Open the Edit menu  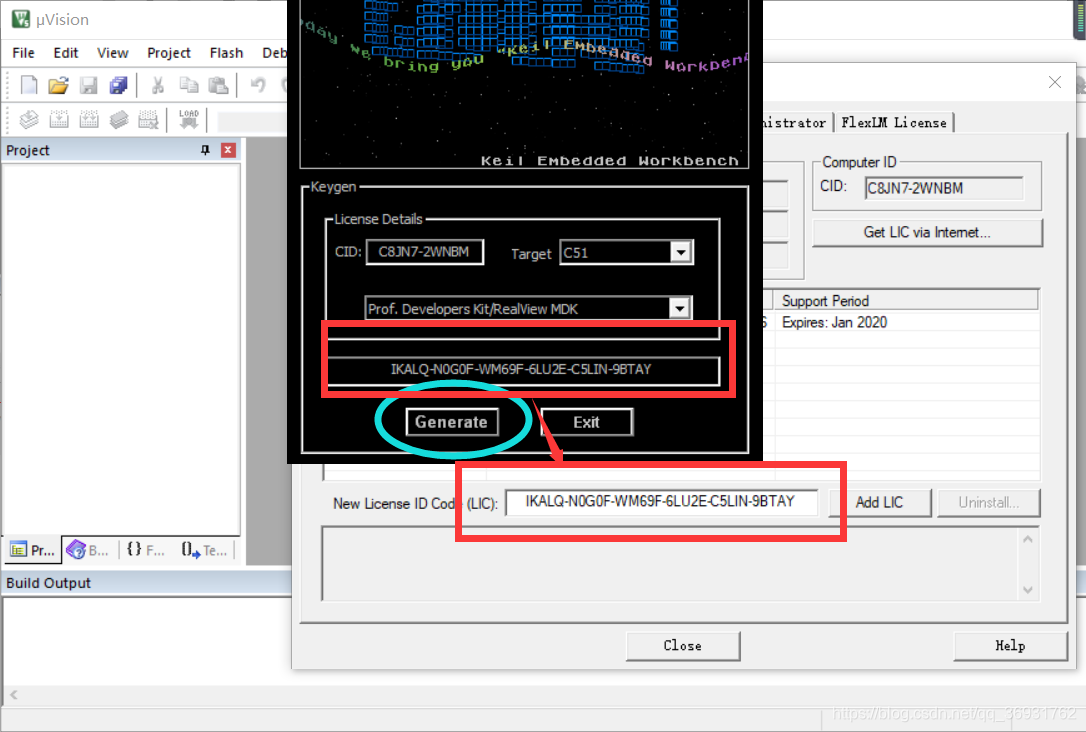tap(66, 53)
